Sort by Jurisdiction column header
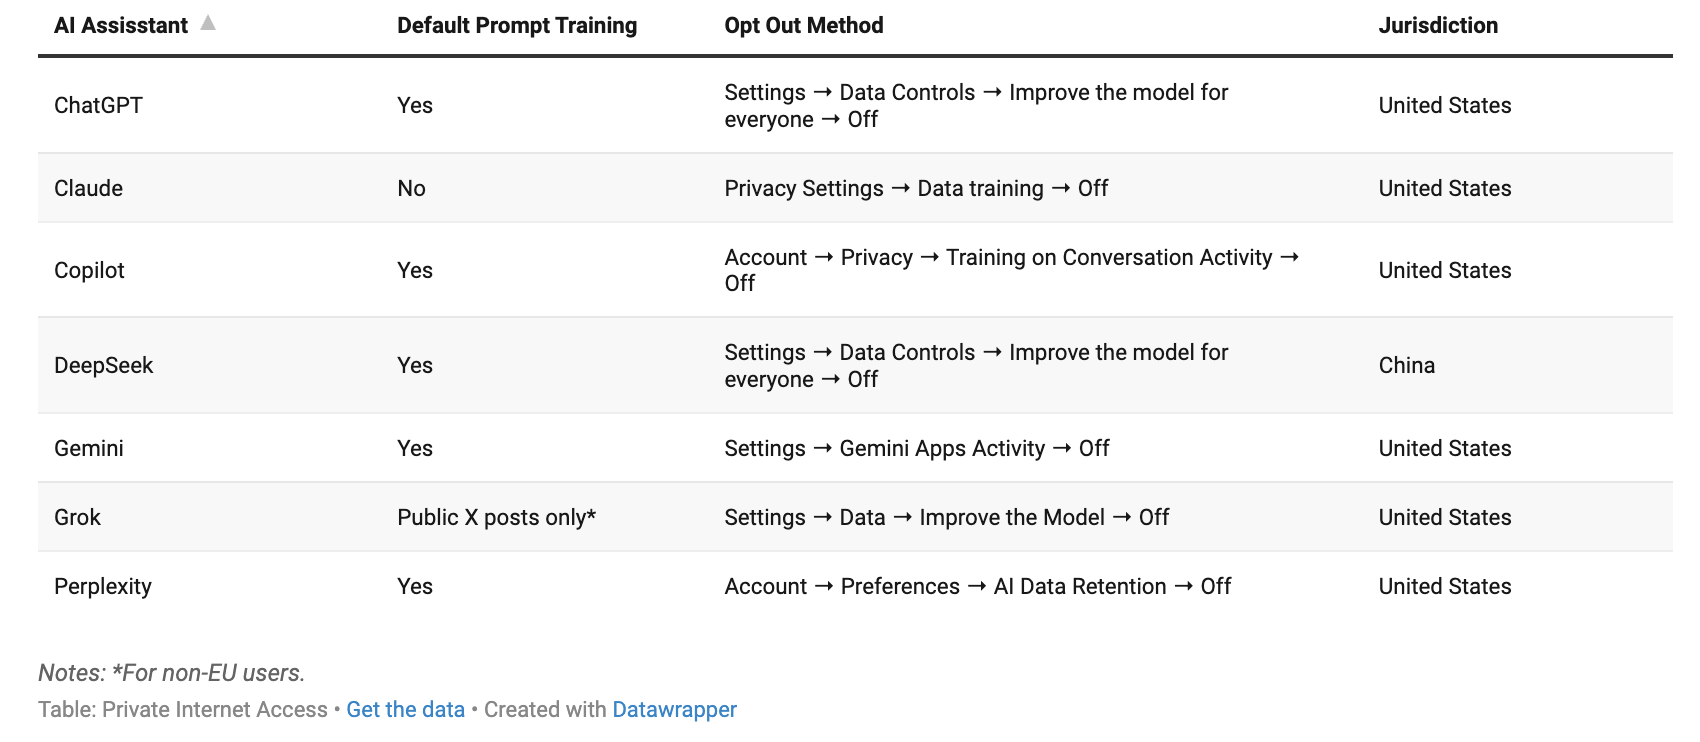 1438,26
